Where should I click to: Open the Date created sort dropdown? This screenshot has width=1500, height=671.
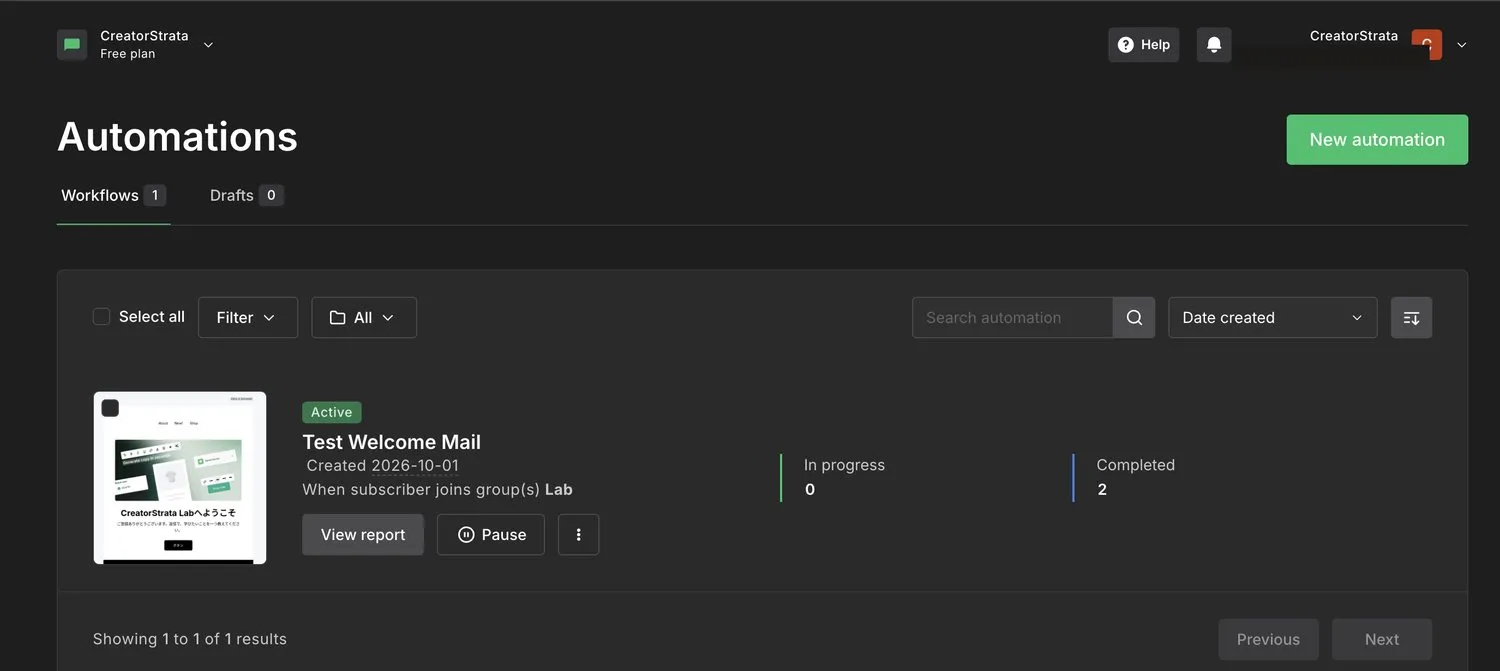pyautogui.click(x=1272, y=317)
